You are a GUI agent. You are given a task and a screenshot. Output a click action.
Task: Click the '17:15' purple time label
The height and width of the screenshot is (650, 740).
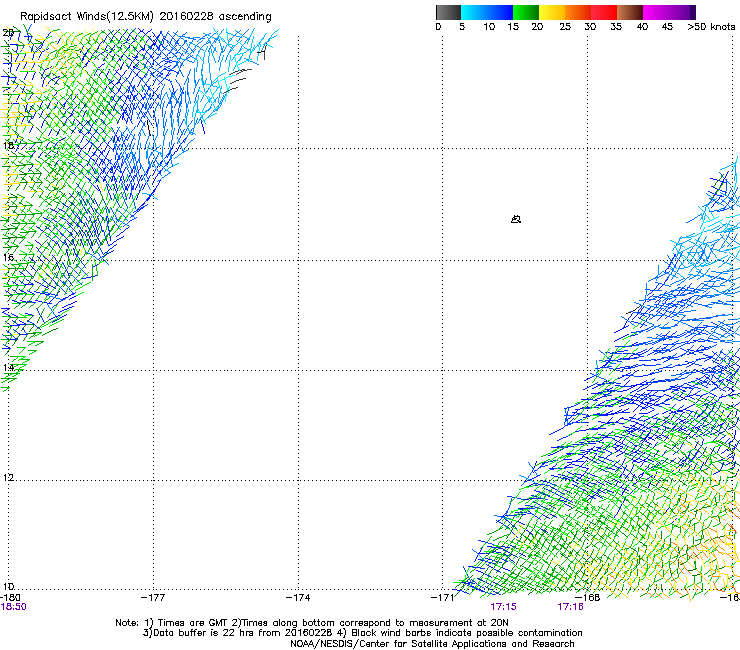pos(503,607)
